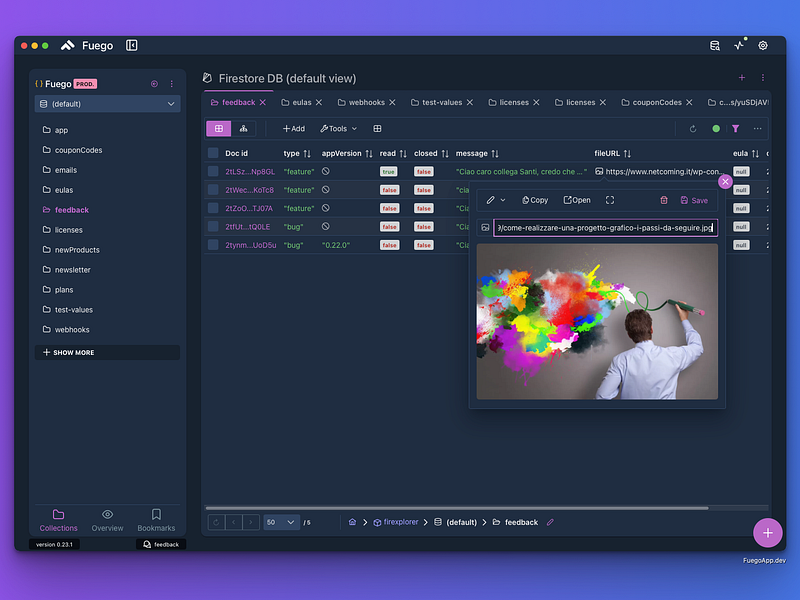Switch to the couponCodes tab
This screenshot has width=800, height=600.
(x=657, y=102)
